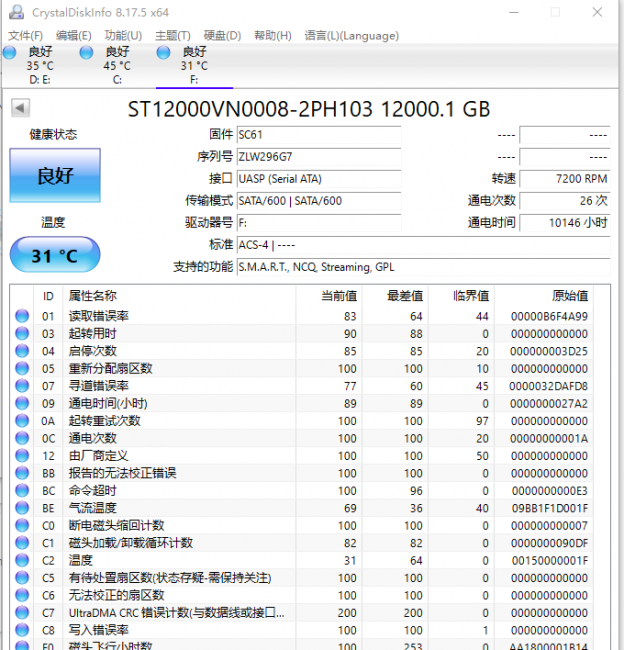Click the status circle for attribute 12 由厂商定义
624x650 pixels.
coord(22,456)
